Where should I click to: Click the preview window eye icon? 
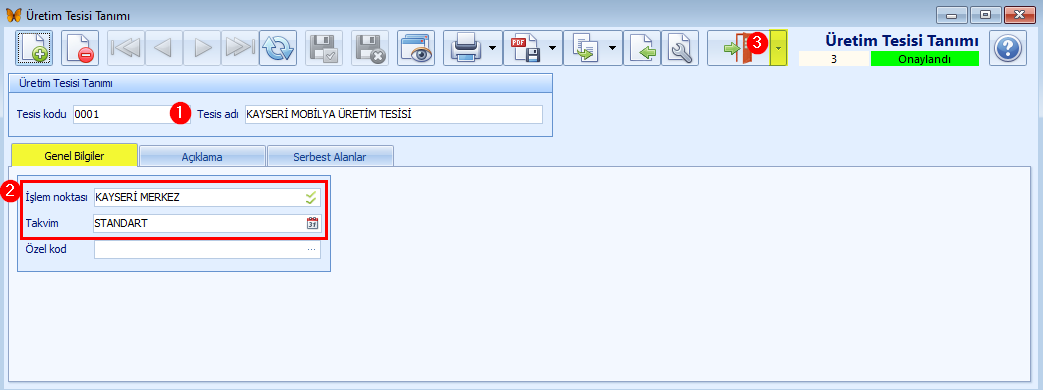(x=416, y=48)
